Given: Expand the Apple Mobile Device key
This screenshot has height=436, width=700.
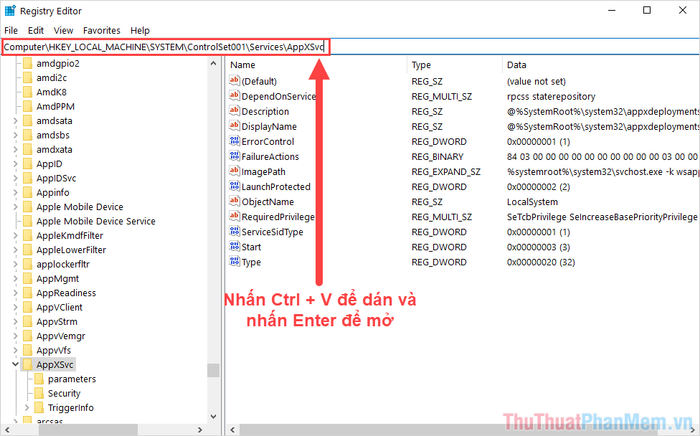Looking at the screenshot, I should coord(15,207).
